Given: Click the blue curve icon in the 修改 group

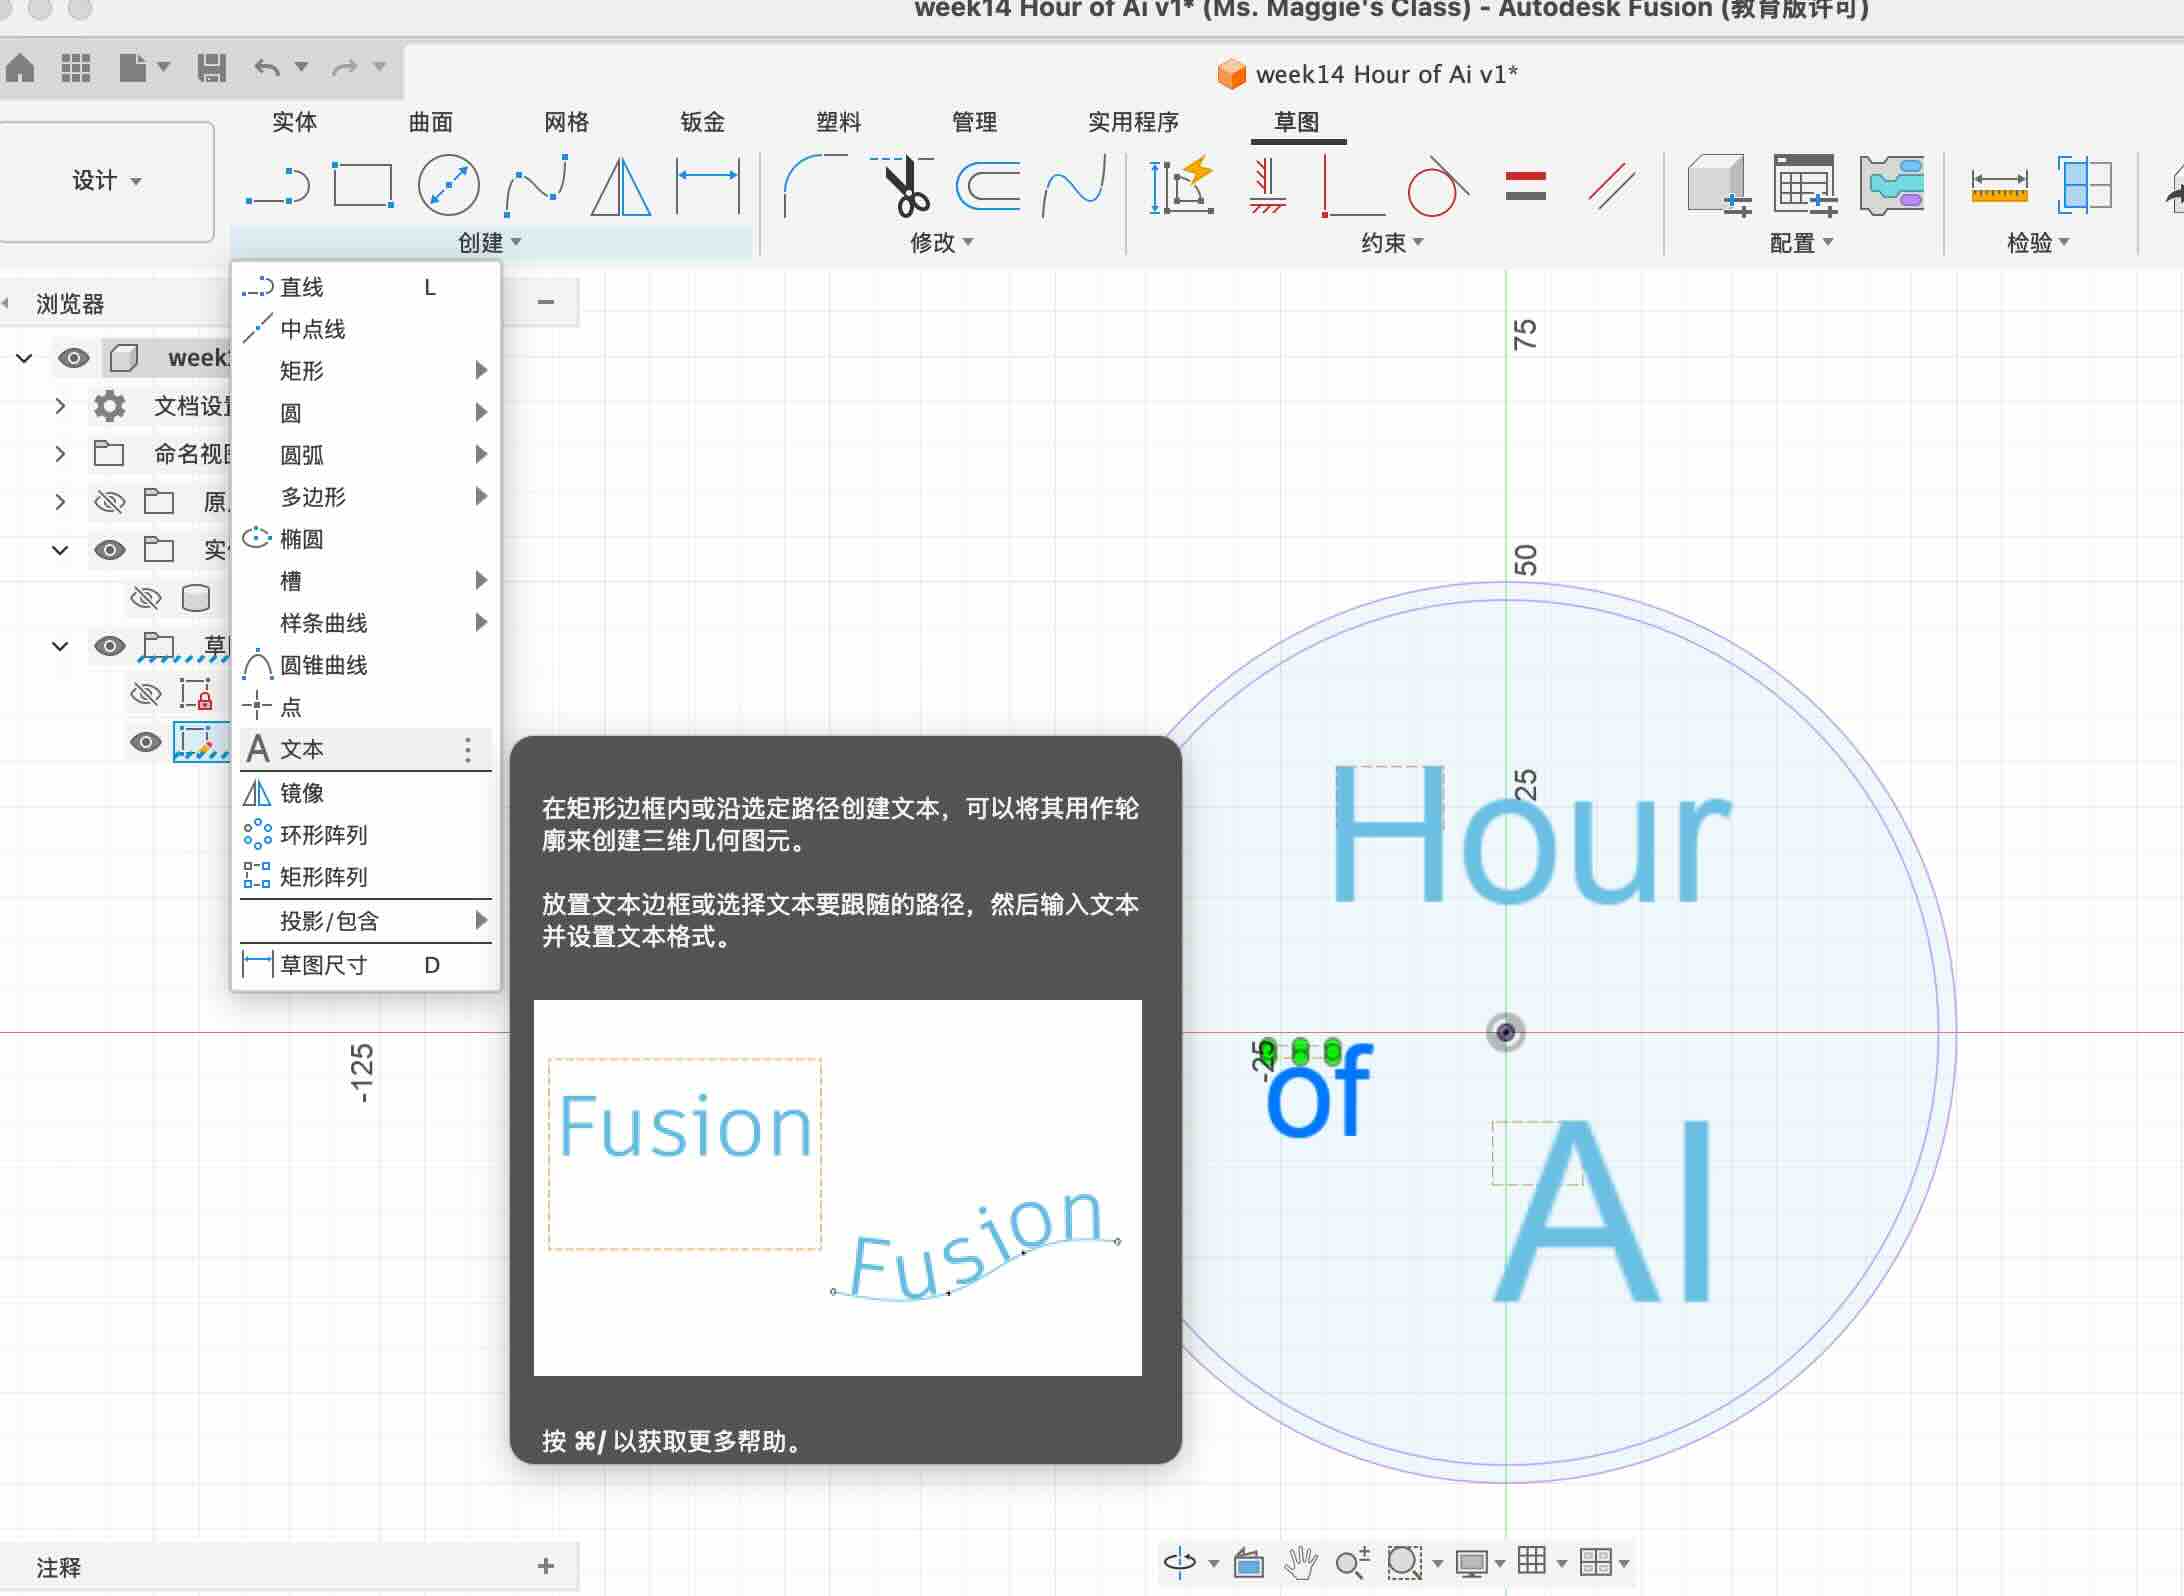Looking at the screenshot, I should click(x=1073, y=186).
